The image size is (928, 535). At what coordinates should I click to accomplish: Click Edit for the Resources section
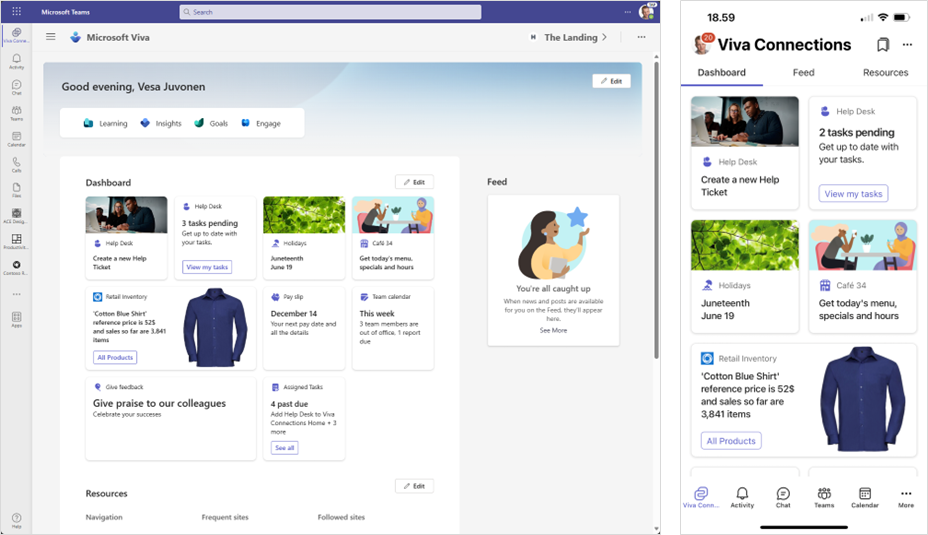pos(414,486)
